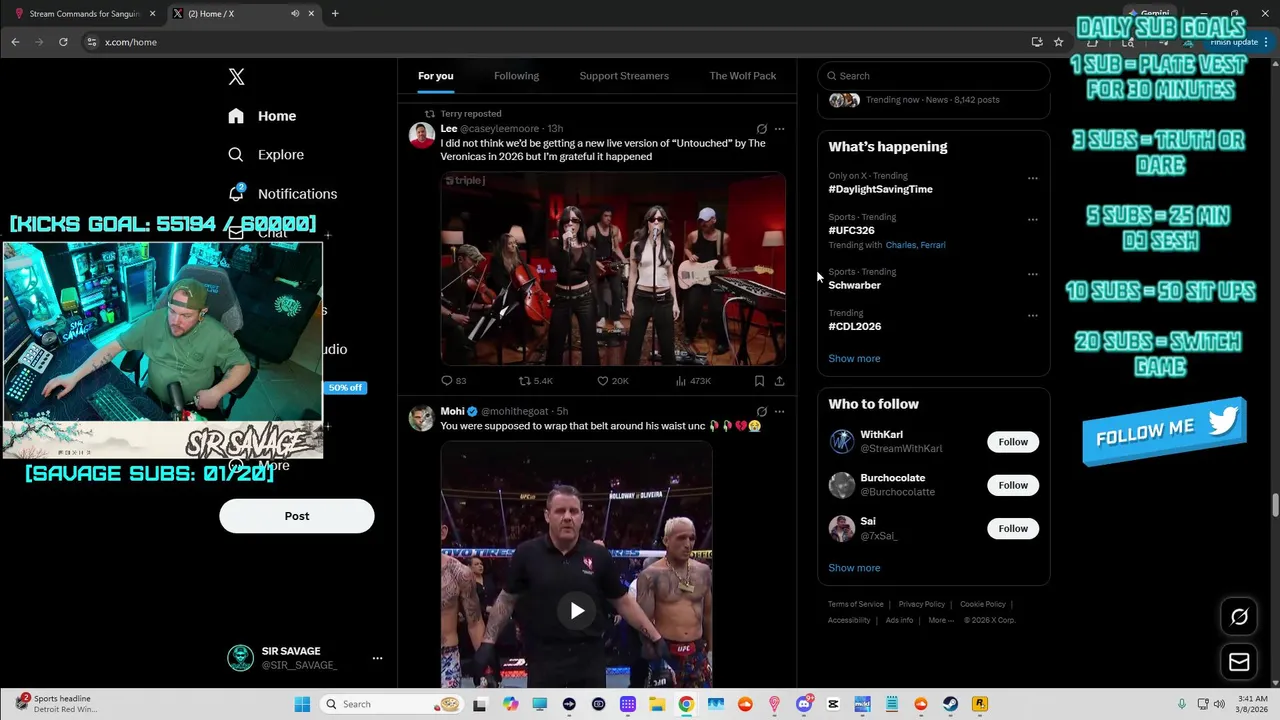Open Messages floating button
This screenshot has width=1280, height=720.
1239,662
